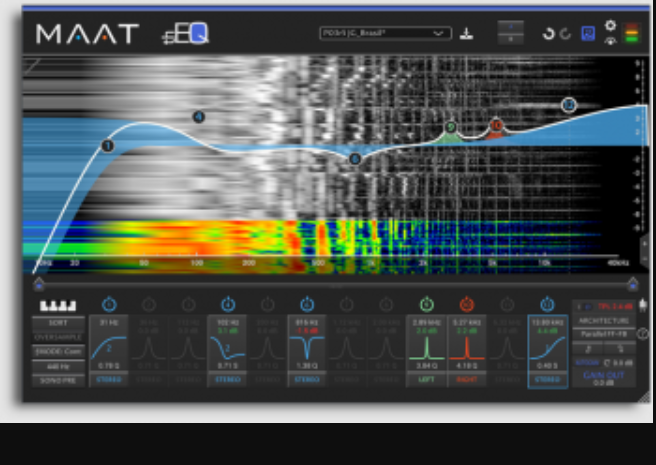
Task: Open the EQ MODE selector
Action: [58, 352]
